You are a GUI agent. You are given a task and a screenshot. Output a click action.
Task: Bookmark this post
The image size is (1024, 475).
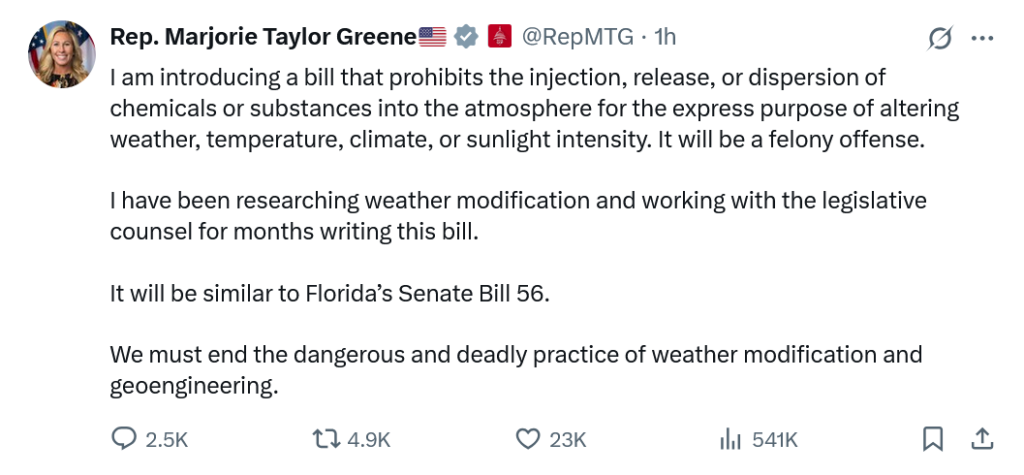(x=932, y=439)
